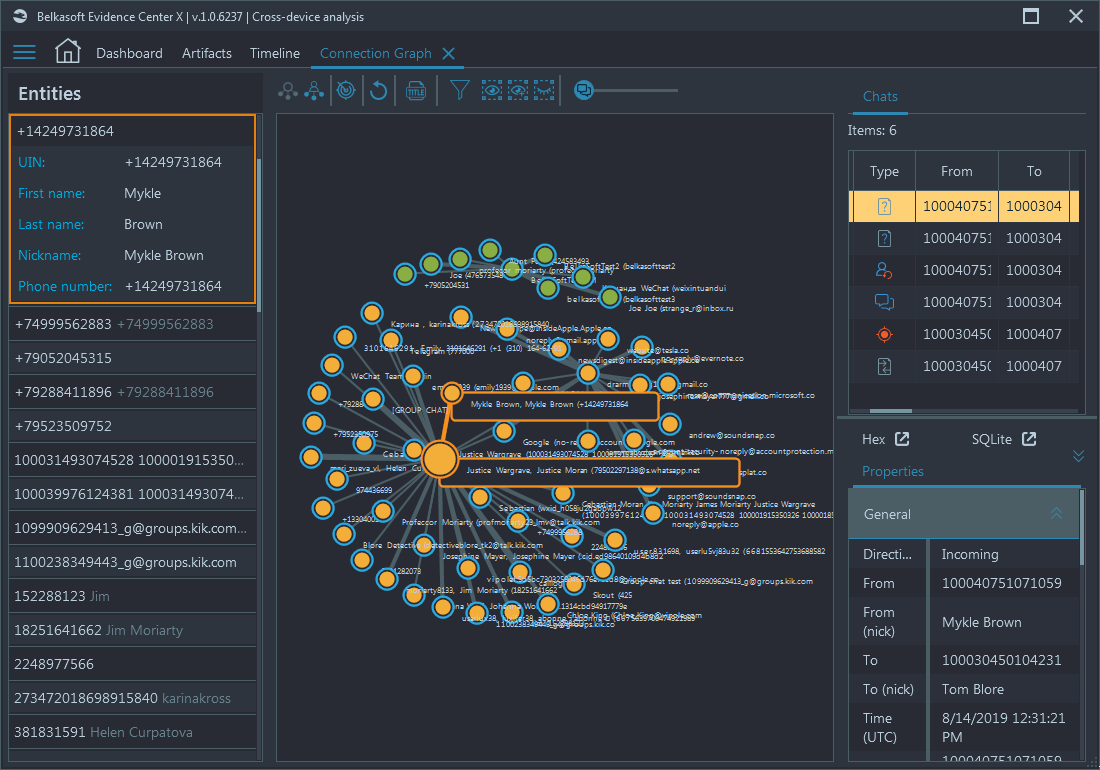1100x770 pixels.
Task: Click the Direction value 'Incoming'
Action: 970,554
